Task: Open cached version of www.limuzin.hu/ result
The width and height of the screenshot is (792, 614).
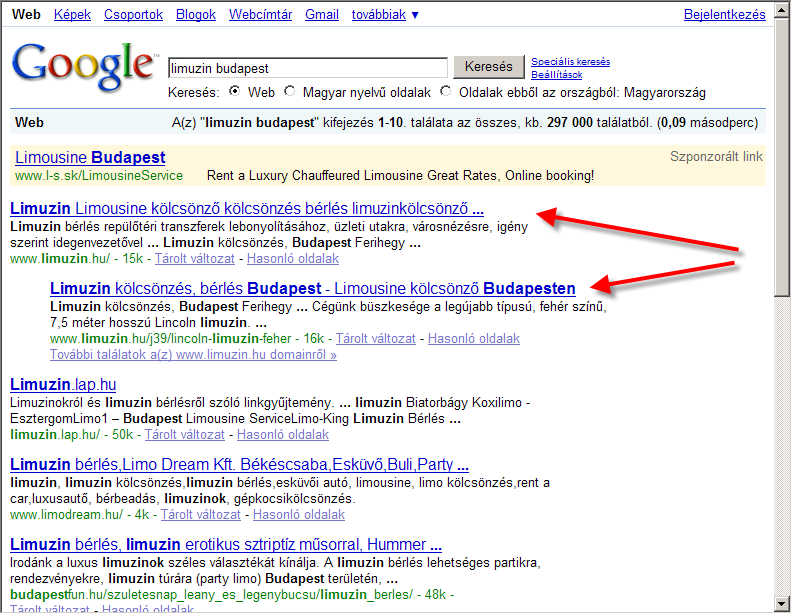Action: 195,259
